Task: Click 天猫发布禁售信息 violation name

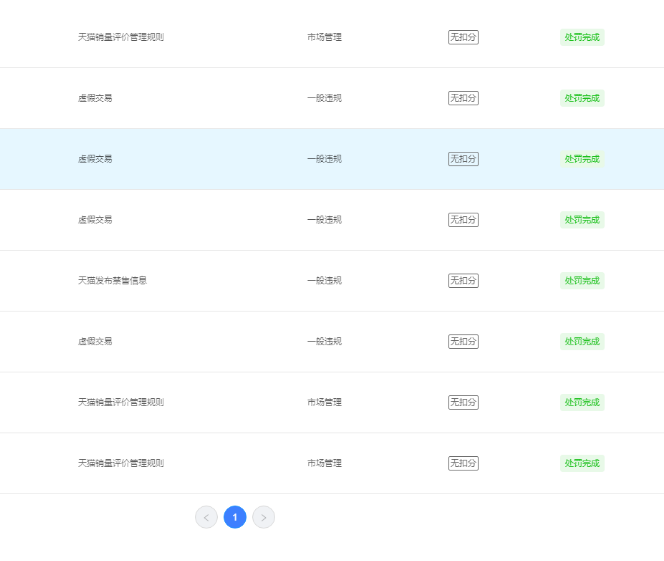Action: [112, 280]
